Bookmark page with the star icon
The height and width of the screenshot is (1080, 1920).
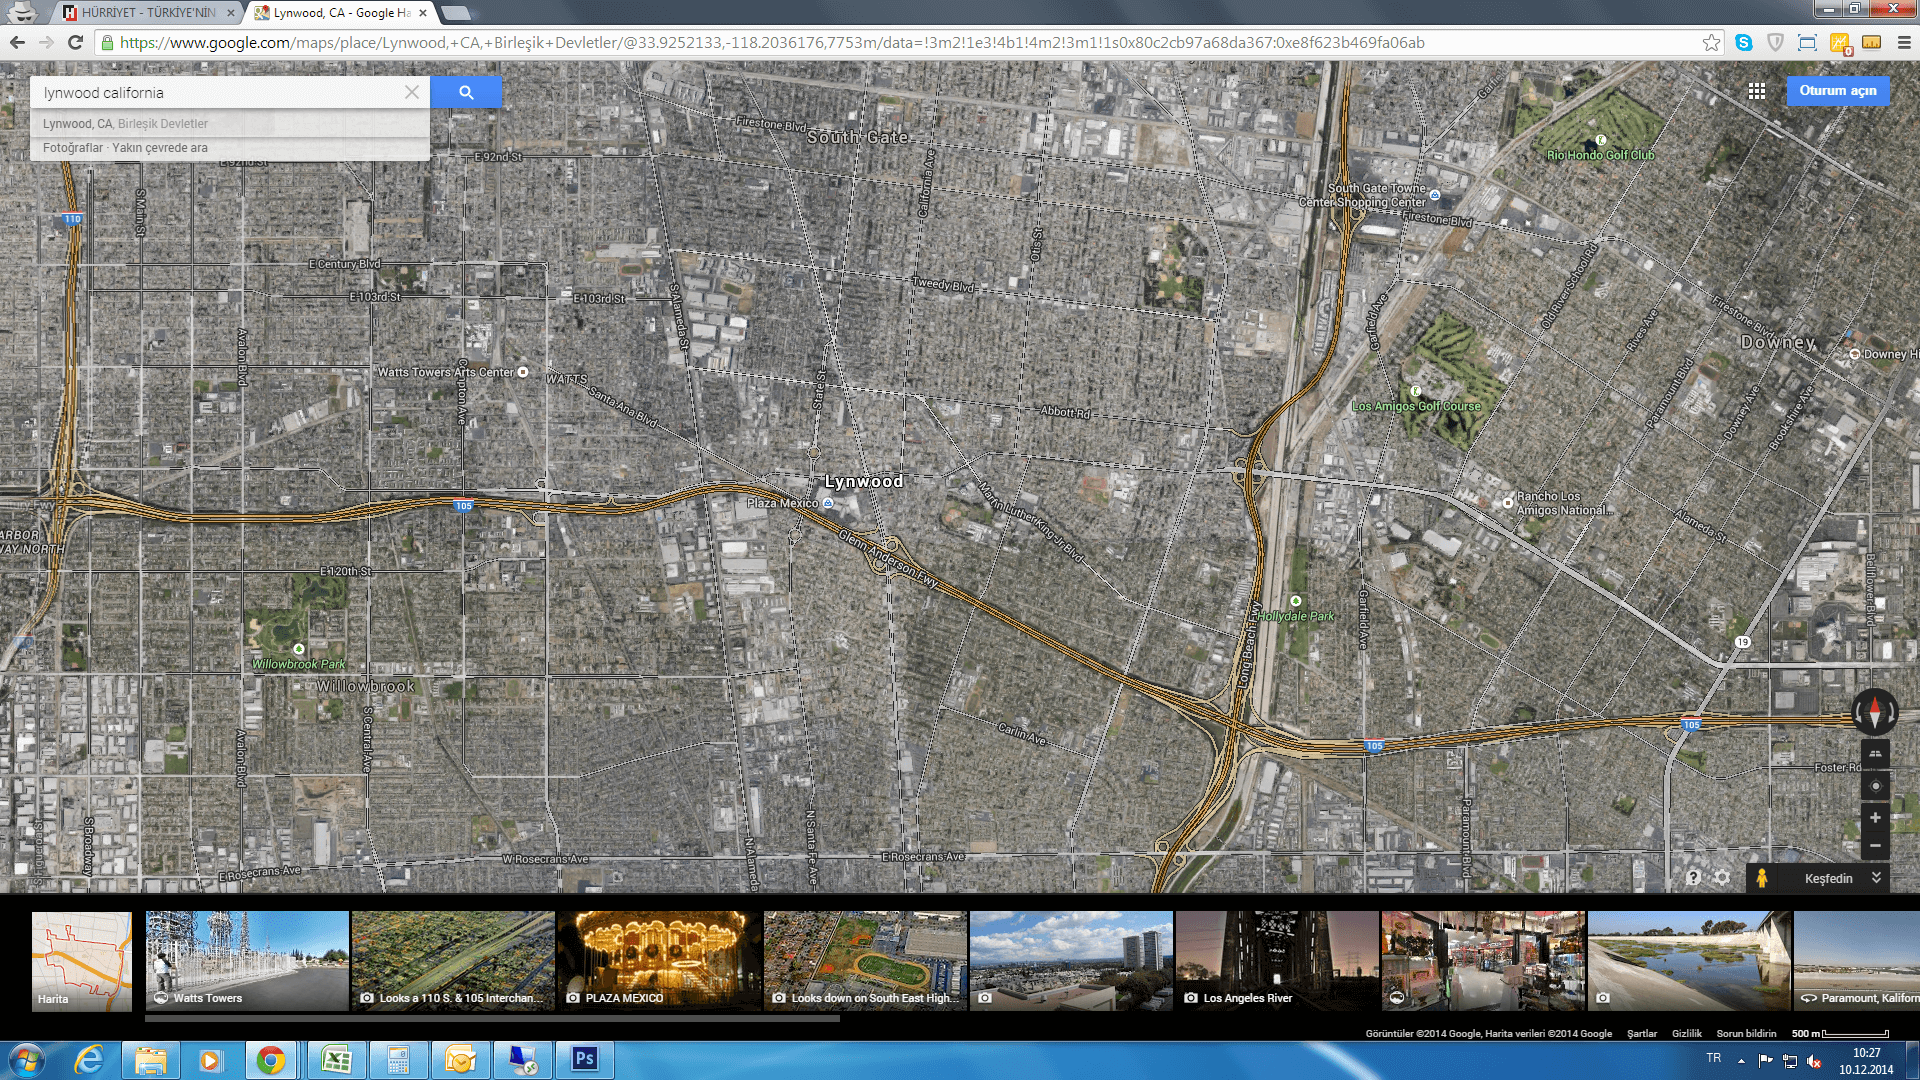pos(1711,43)
